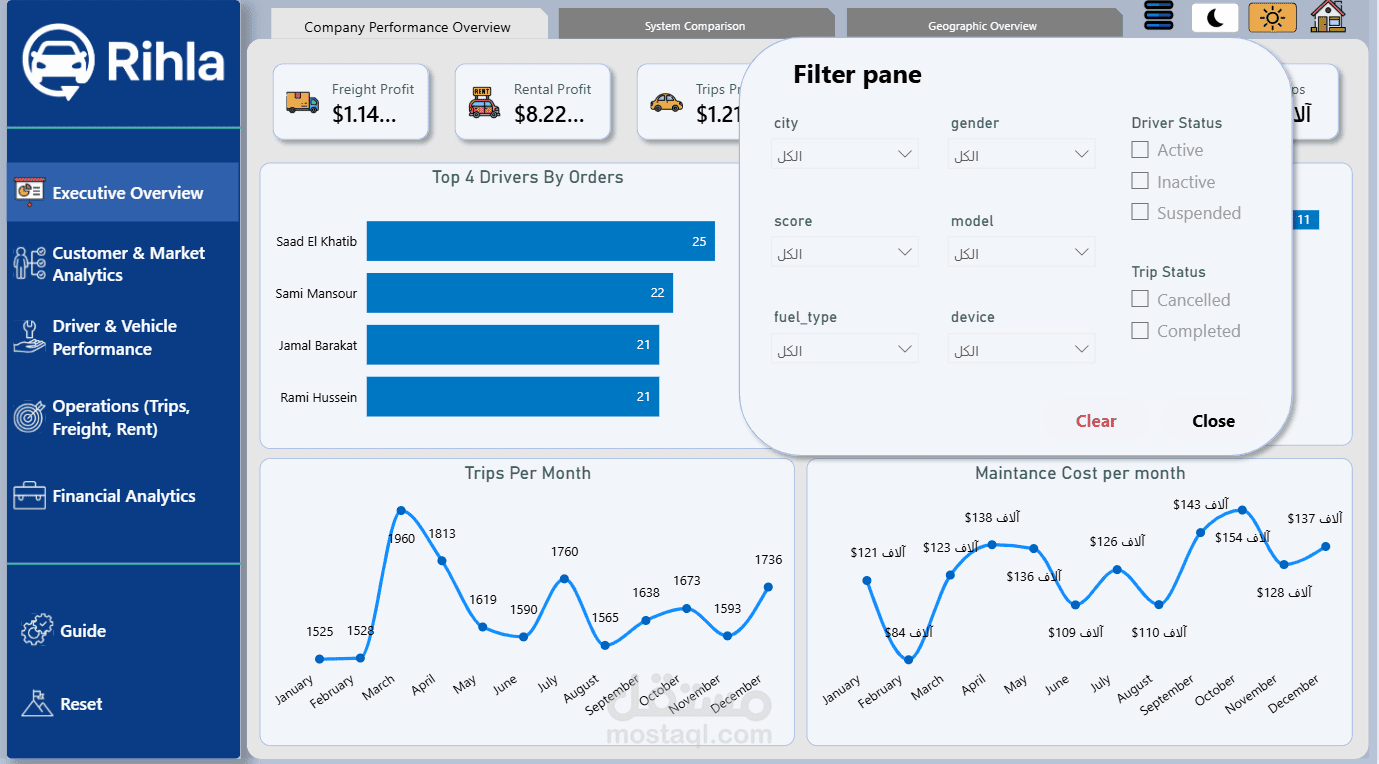Viewport: 1379px width, 764px height.
Task: Click the Operations target icon
Action: tap(29, 417)
